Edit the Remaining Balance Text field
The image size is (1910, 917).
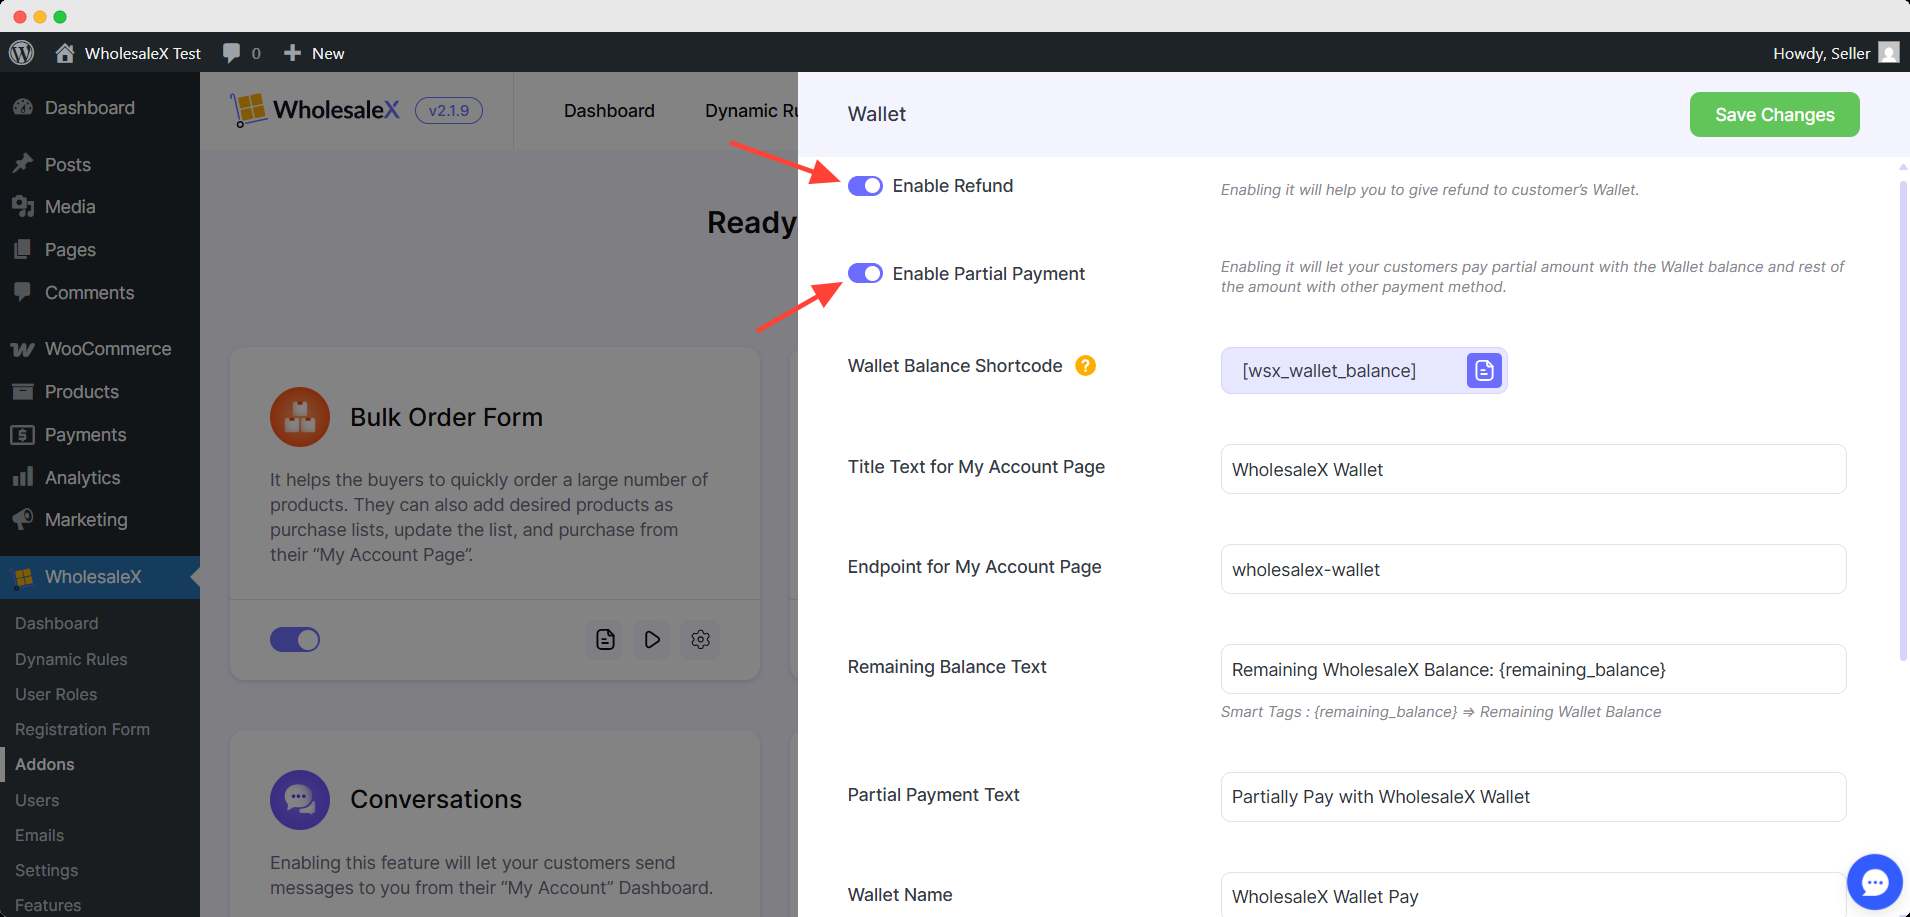pos(1533,669)
